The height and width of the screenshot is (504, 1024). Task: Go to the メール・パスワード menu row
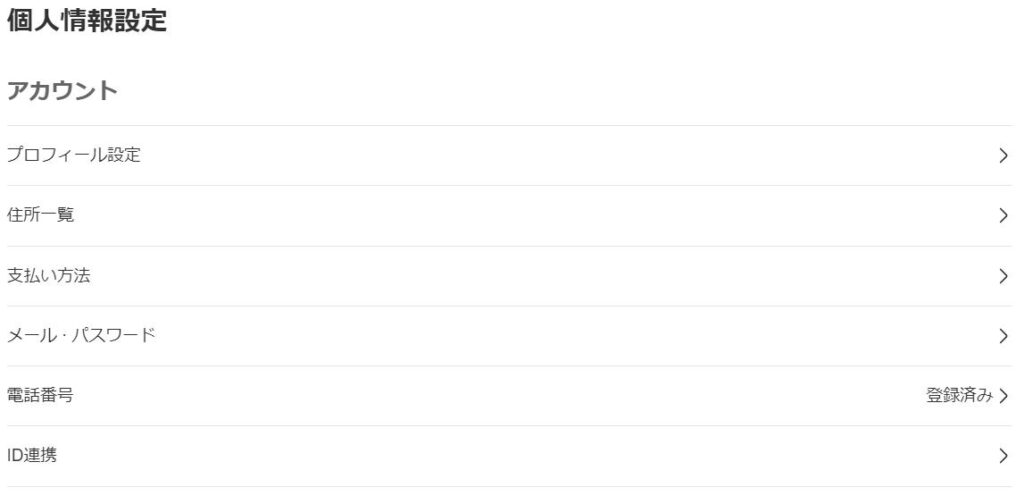pyautogui.click(x=509, y=336)
